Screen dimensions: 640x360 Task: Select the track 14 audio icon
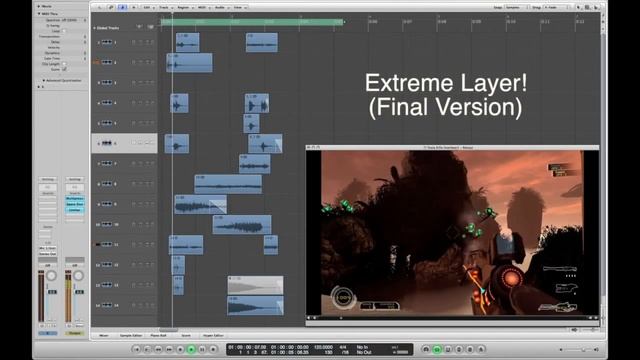pyautogui.click(x=107, y=305)
